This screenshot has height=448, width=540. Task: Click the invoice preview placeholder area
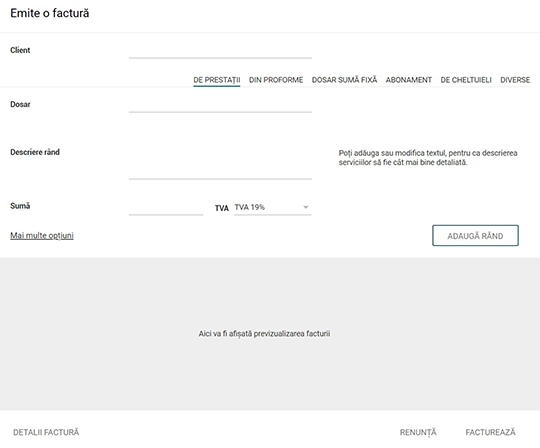[270, 334]
